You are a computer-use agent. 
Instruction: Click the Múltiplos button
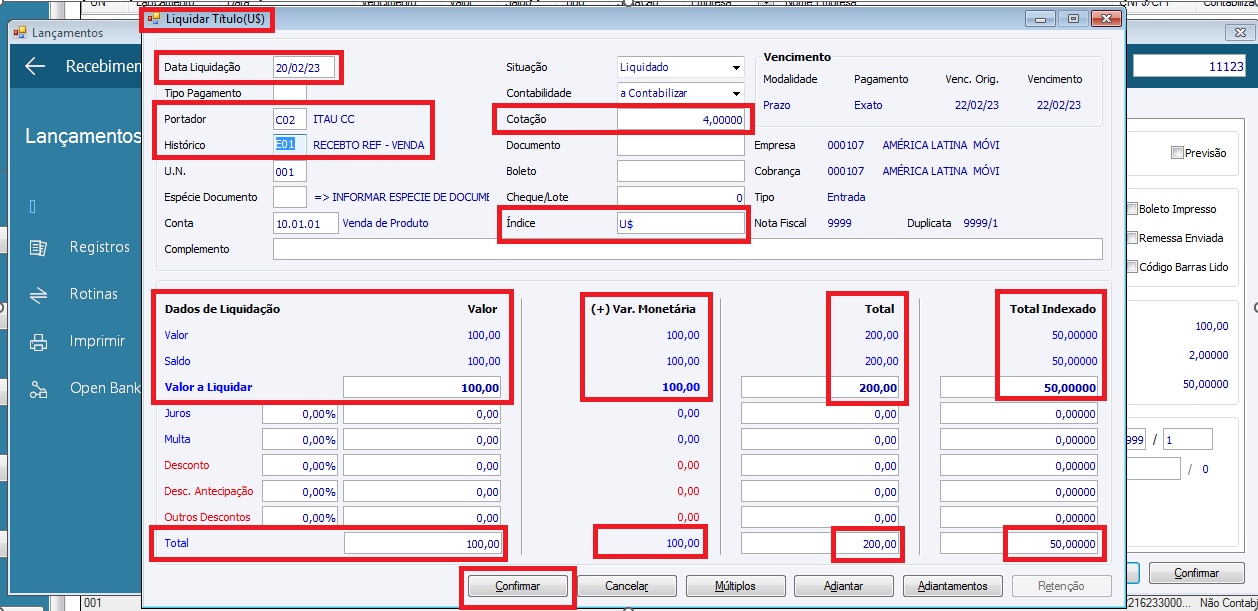[x=735, y=586]
